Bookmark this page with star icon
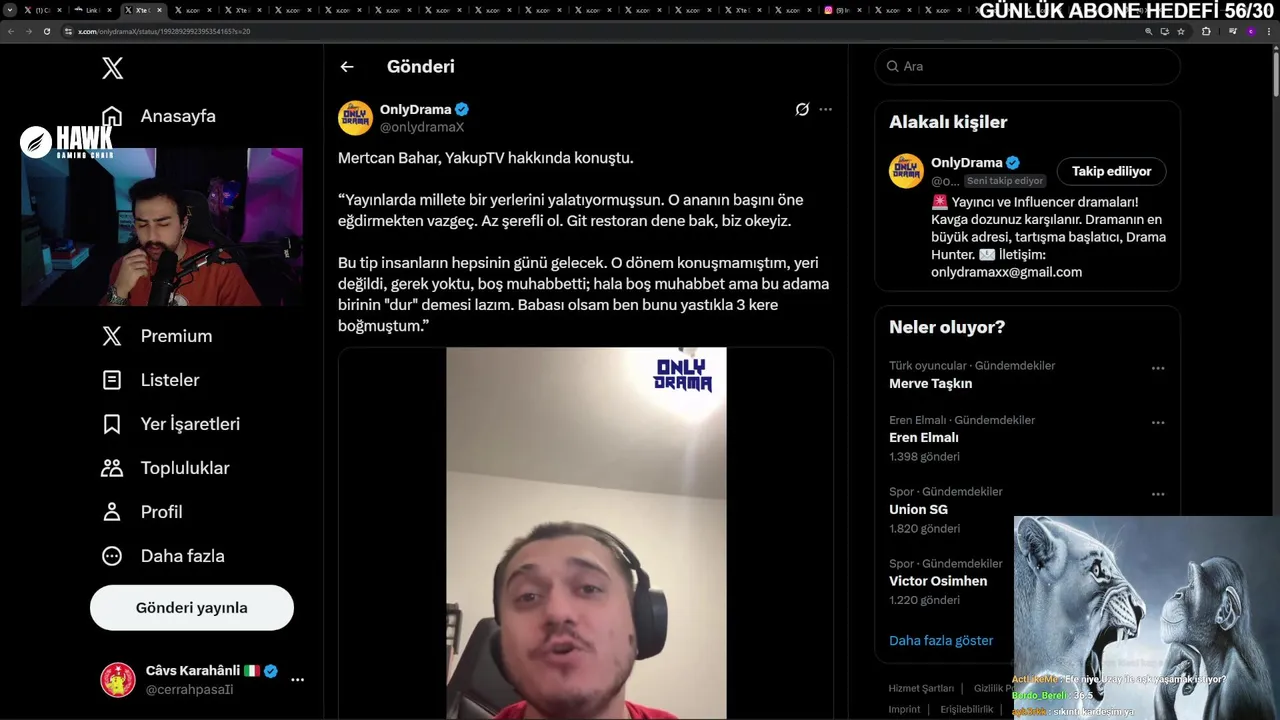The height and width of the screenshot is (720, 1280). coord(1181,31)
